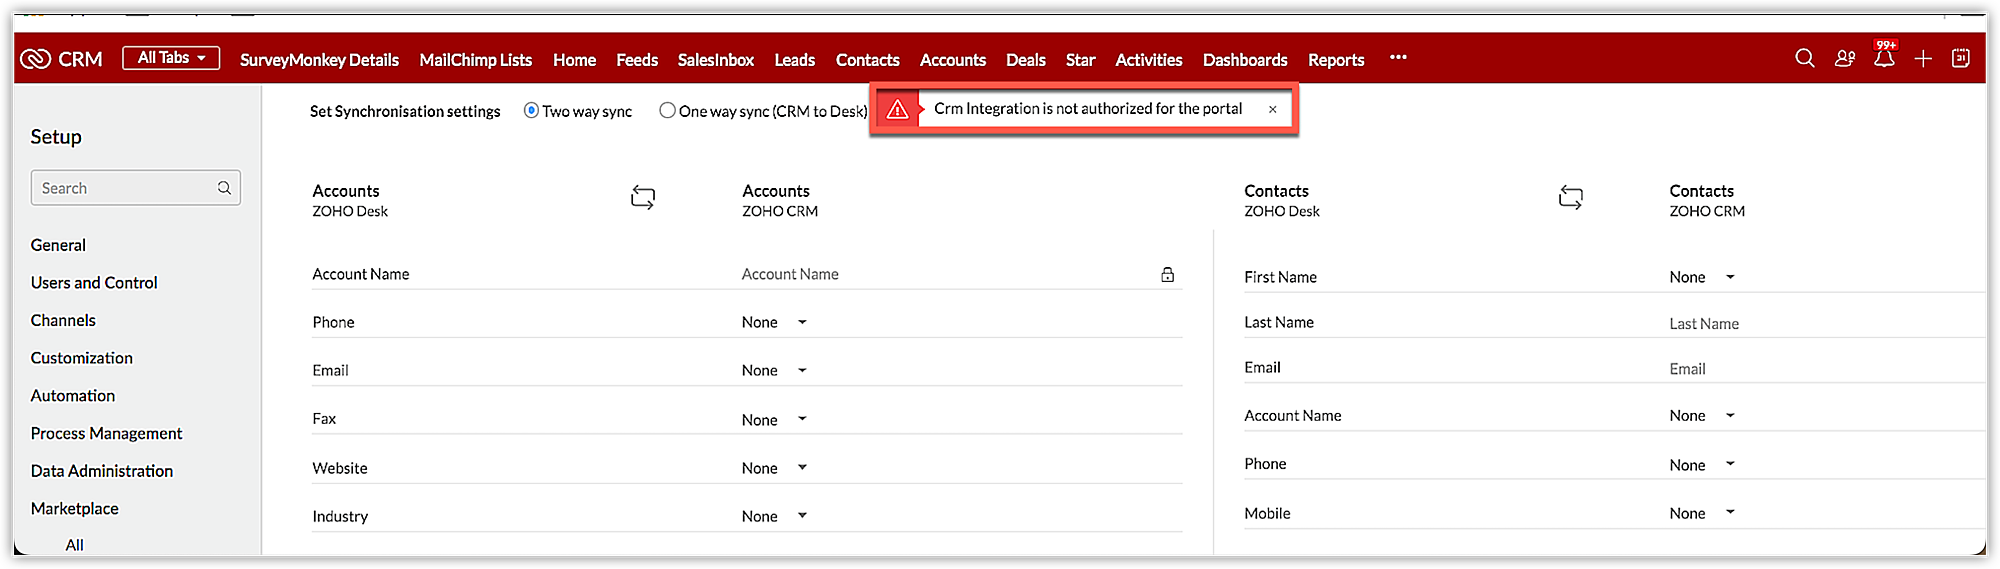
Task: Click the Accounts sync arrows icon
Action: pos(643,198)
